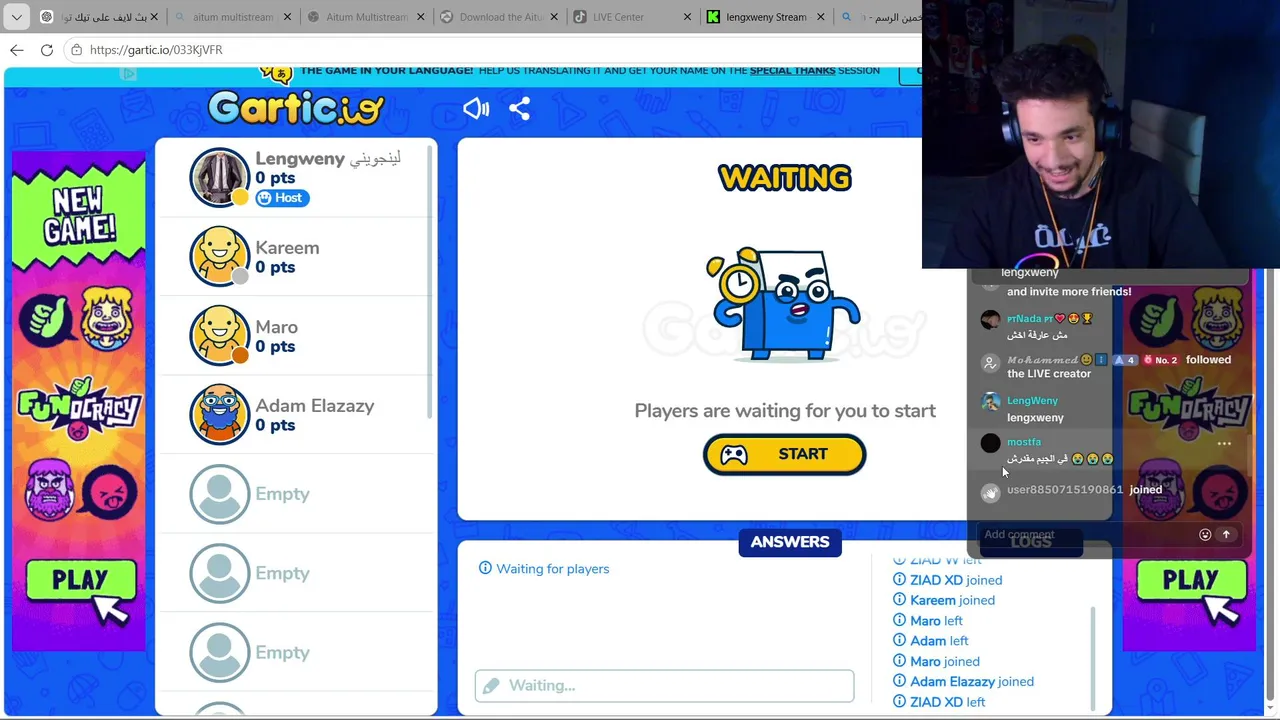Click the ad info icon on top banner
The image size is (1280, 720).
[128, 73]
